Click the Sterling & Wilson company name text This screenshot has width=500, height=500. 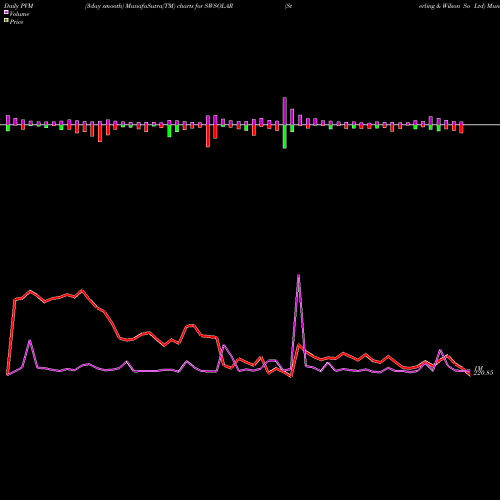tap(451, 6)
